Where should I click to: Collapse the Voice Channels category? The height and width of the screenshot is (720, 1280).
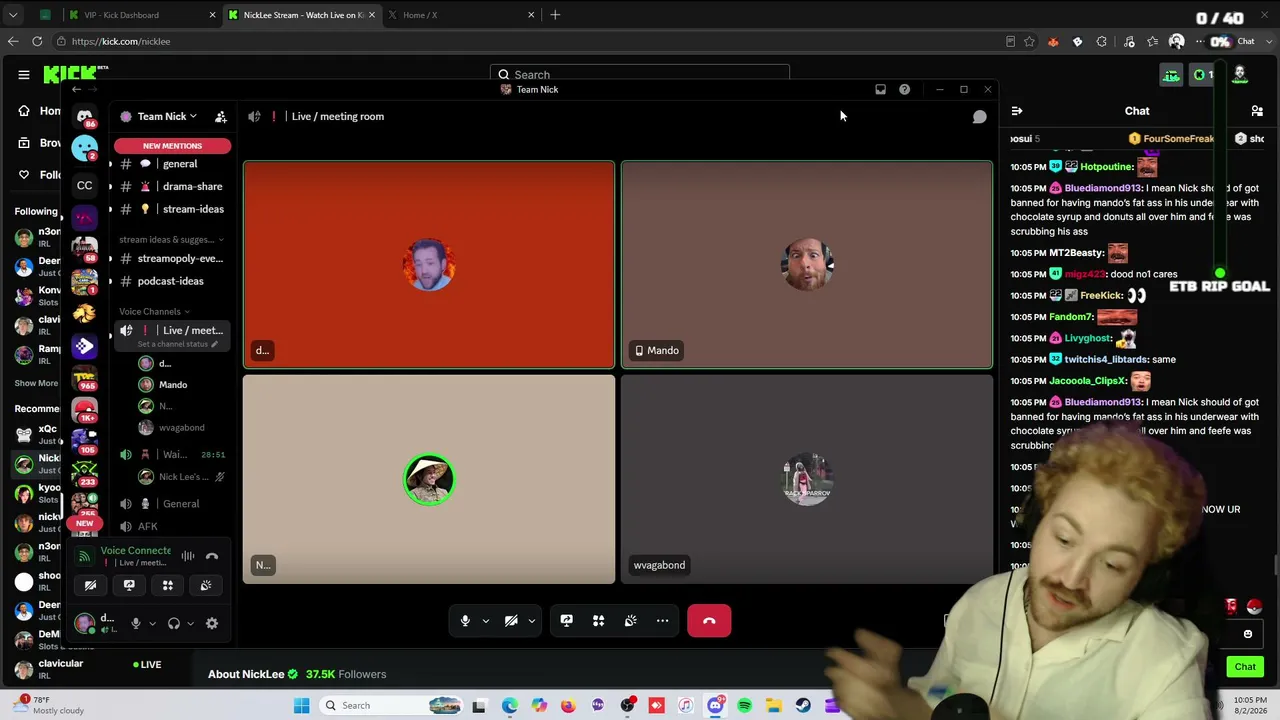pyautogui.click(x=154, y=312)
